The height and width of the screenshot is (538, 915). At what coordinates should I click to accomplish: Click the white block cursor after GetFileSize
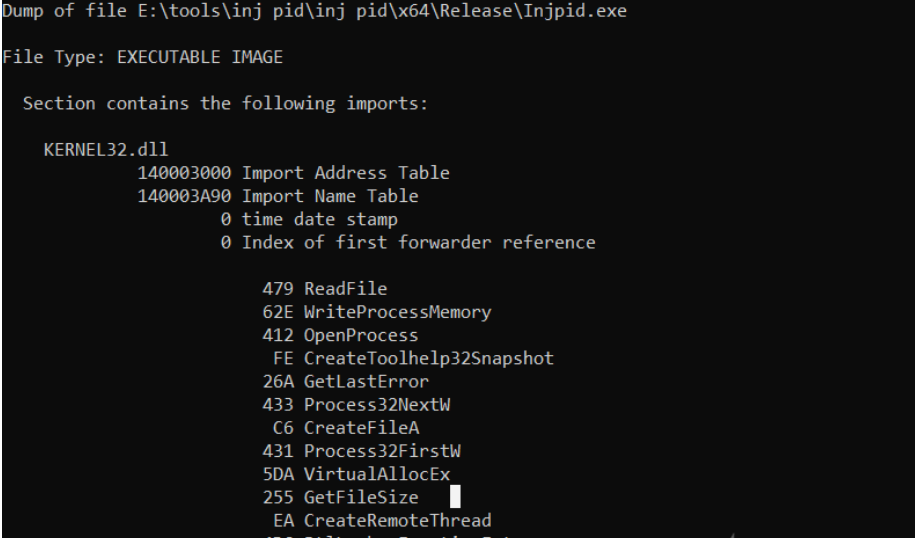pyautogui.click(x=455, y=497)
